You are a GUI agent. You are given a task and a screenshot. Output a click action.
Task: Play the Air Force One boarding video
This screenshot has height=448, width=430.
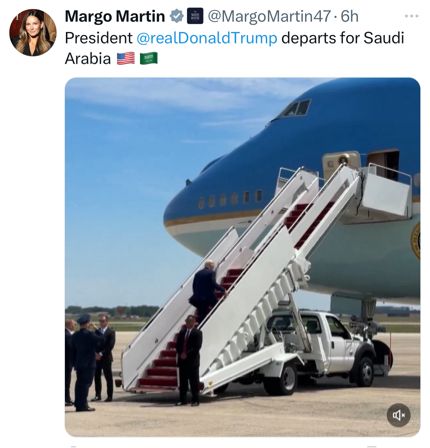tap(242, 257)
